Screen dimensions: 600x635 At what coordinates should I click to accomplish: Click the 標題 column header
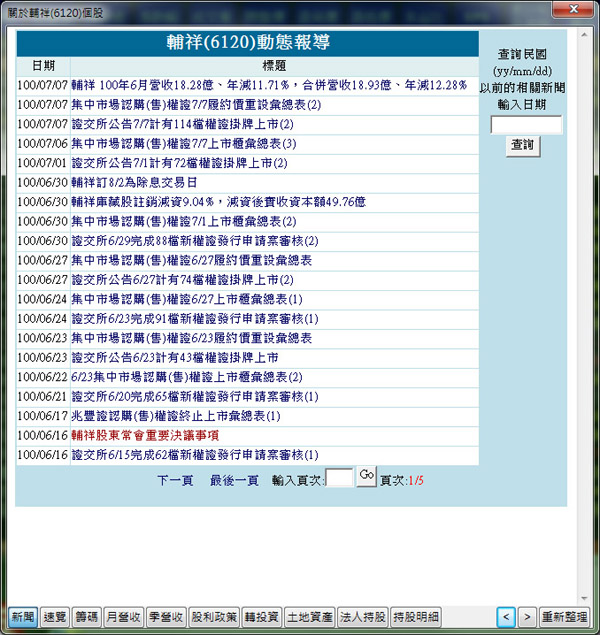tap(274, 66)
